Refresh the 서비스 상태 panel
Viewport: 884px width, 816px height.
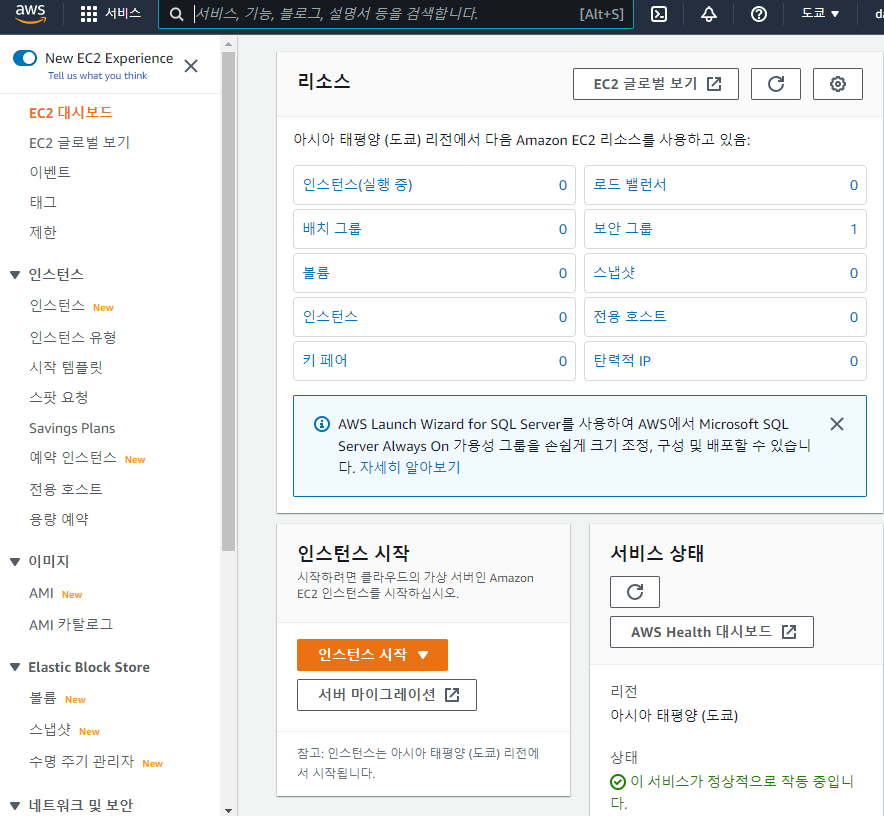635,592
